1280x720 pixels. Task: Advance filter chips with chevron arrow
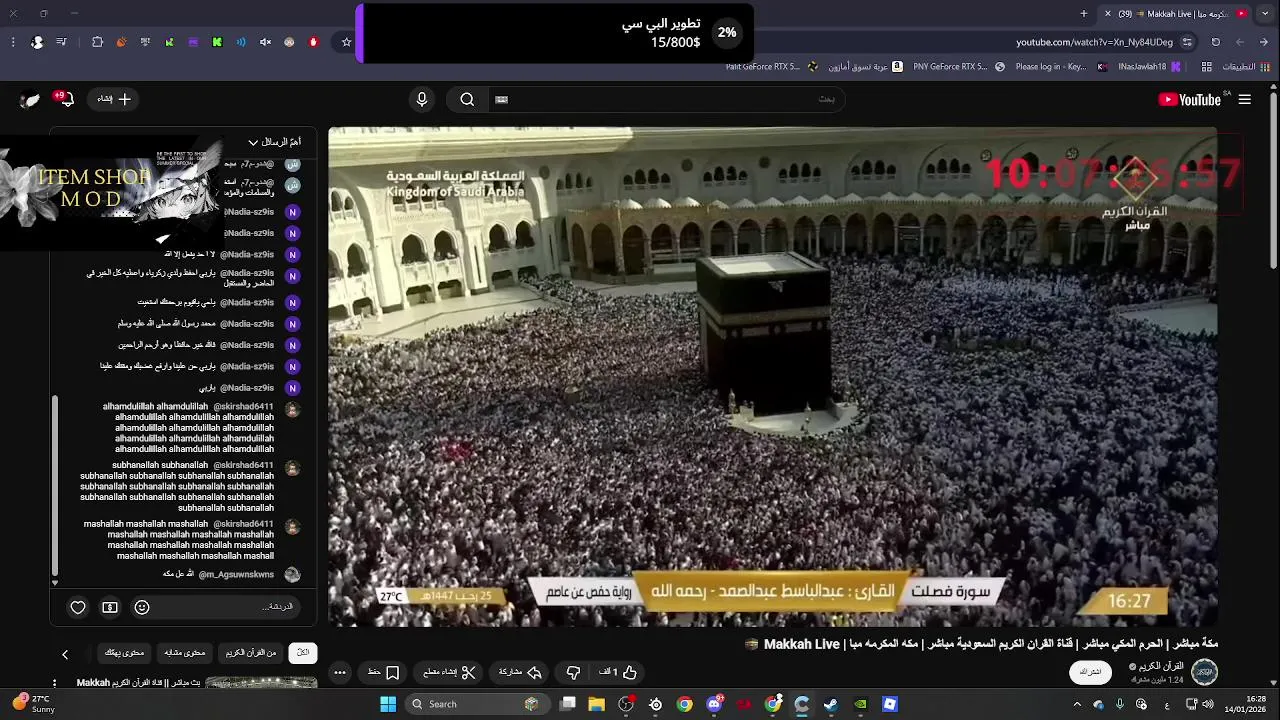65,654
